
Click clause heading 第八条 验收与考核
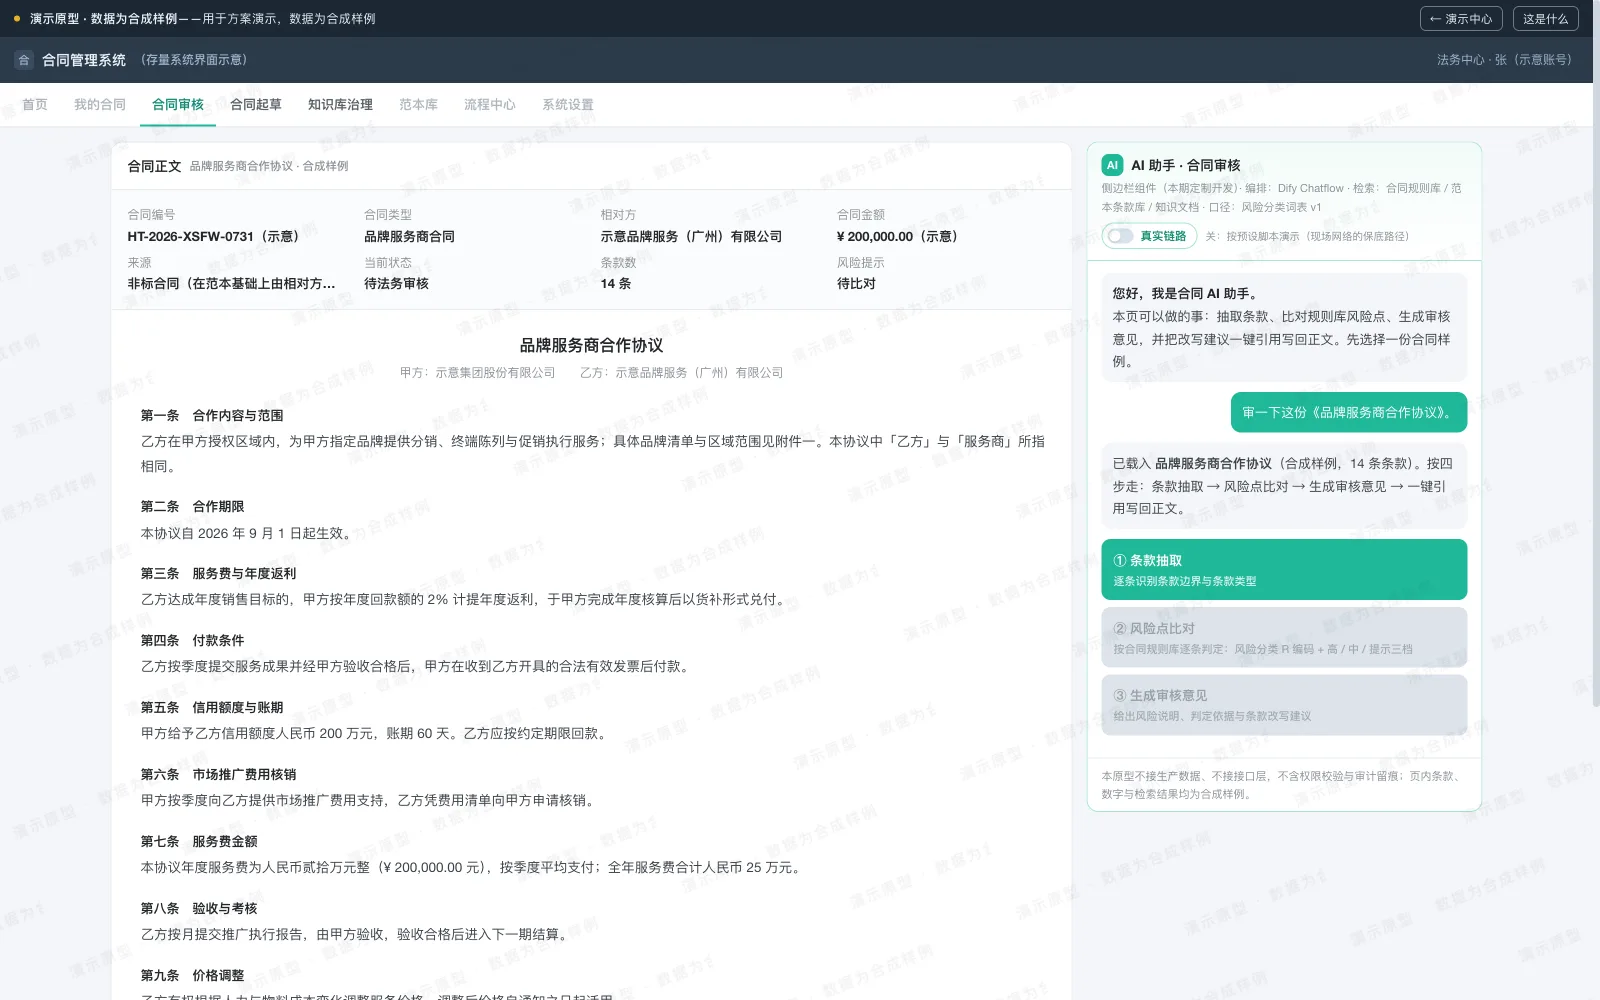tap(199, 909)
